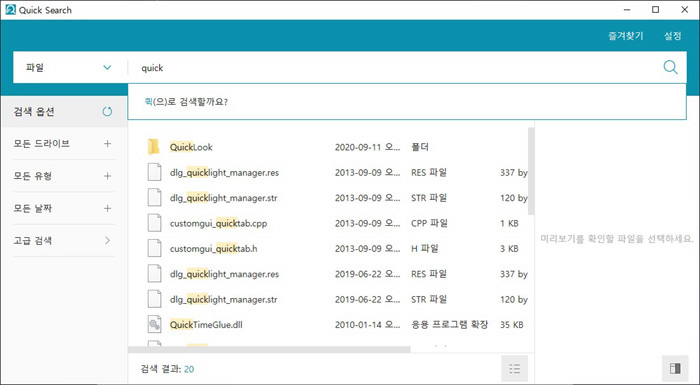The image size is (700, 385).
Task: Expand 모든 날짜 with plus
Action: tap(107, 209)
